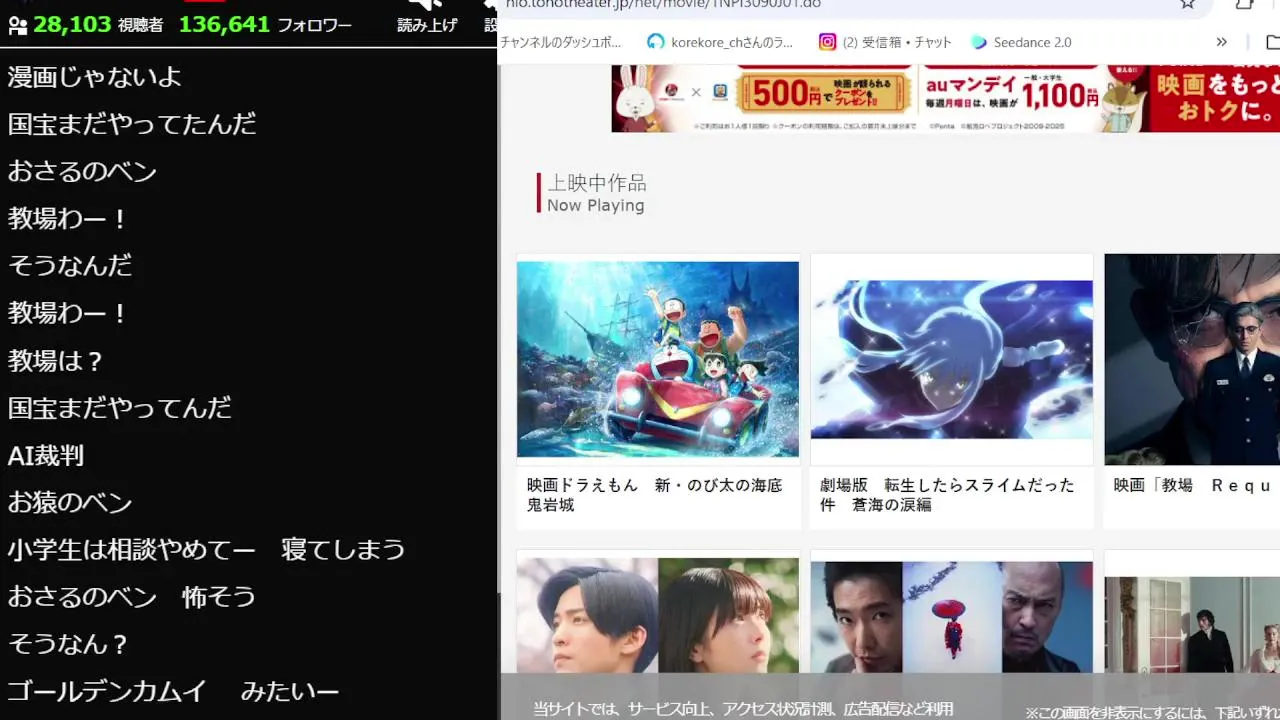The image size is (1280, 720).
Task: Open the 教場 Requiem movie poster
Action: click(1192, 359)
